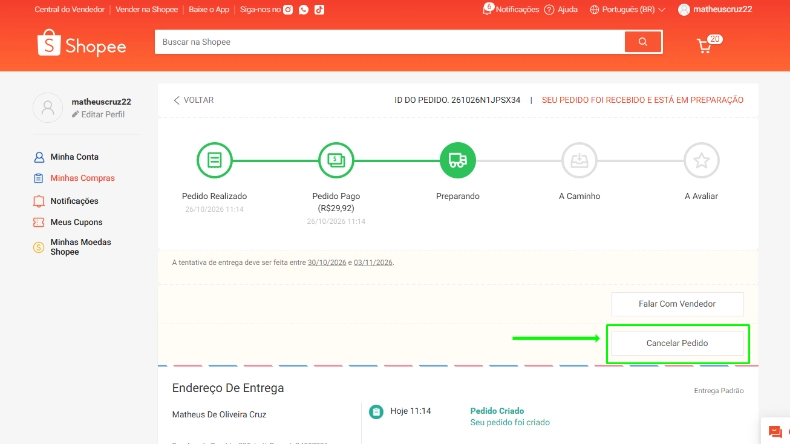Image resolution: width=790 pixels, height=444 pixels.
Task: Click the globe language icon
Action: 595,10
